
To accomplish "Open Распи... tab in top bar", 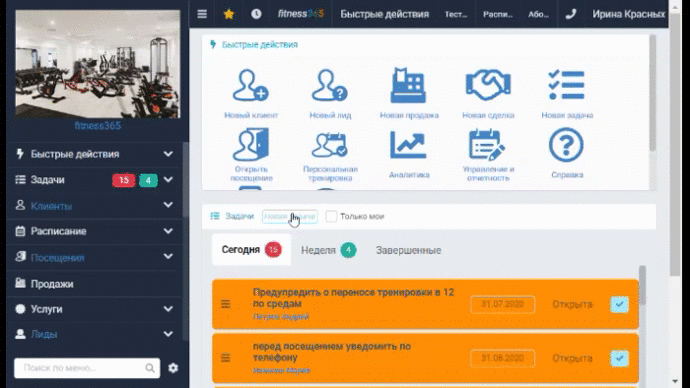I will click(498, 14).
